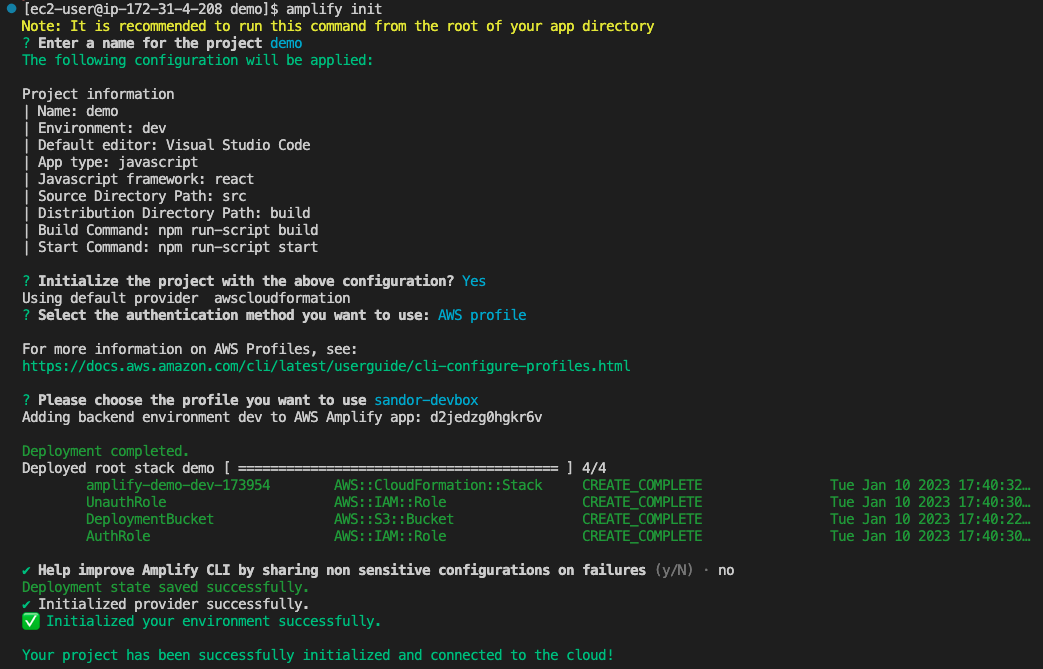The height and width of the screenshot is (669, 1043).
Task: Select 'AWS profile' as authentication method
Action: (481, 315)
